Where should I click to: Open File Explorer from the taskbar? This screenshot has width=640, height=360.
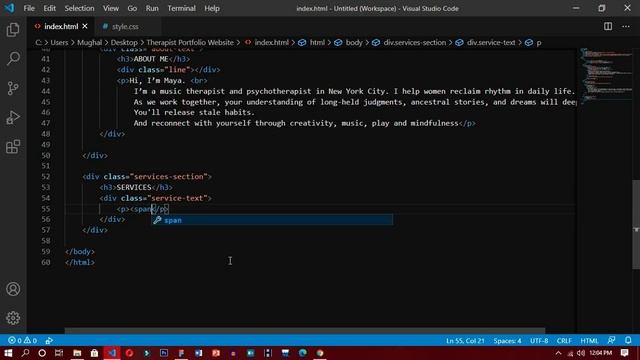point(77,353)
